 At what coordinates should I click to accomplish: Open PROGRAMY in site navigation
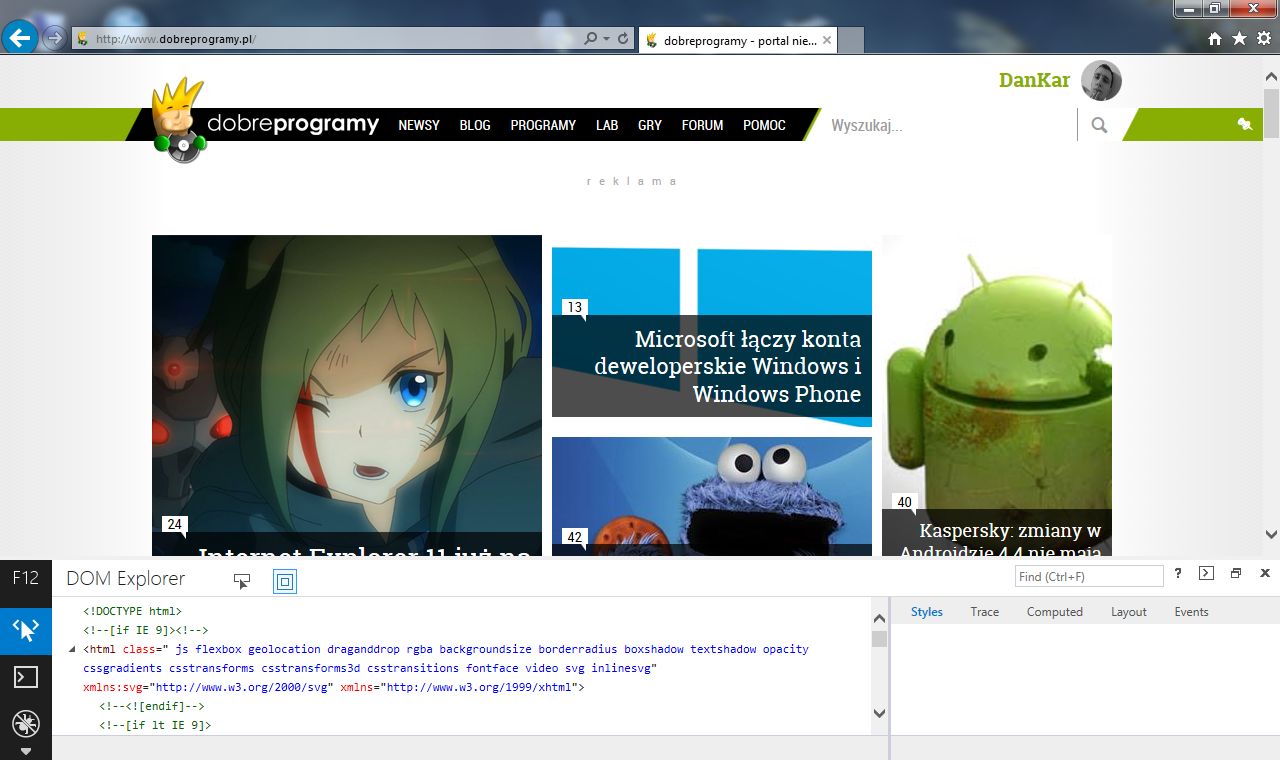[543, 125]
